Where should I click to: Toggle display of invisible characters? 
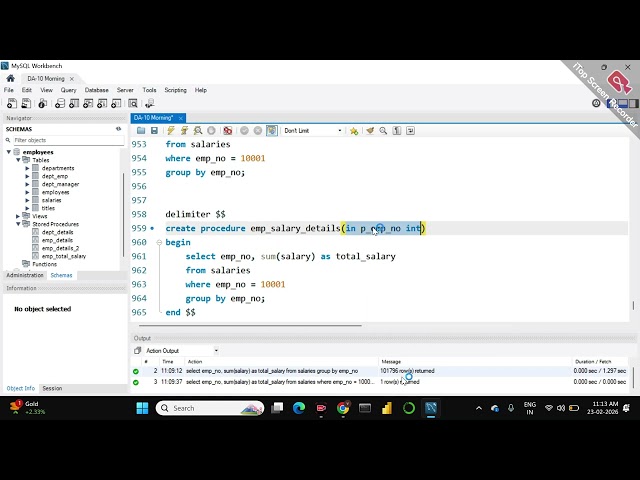pyautogui.click(x=397, y=131)
